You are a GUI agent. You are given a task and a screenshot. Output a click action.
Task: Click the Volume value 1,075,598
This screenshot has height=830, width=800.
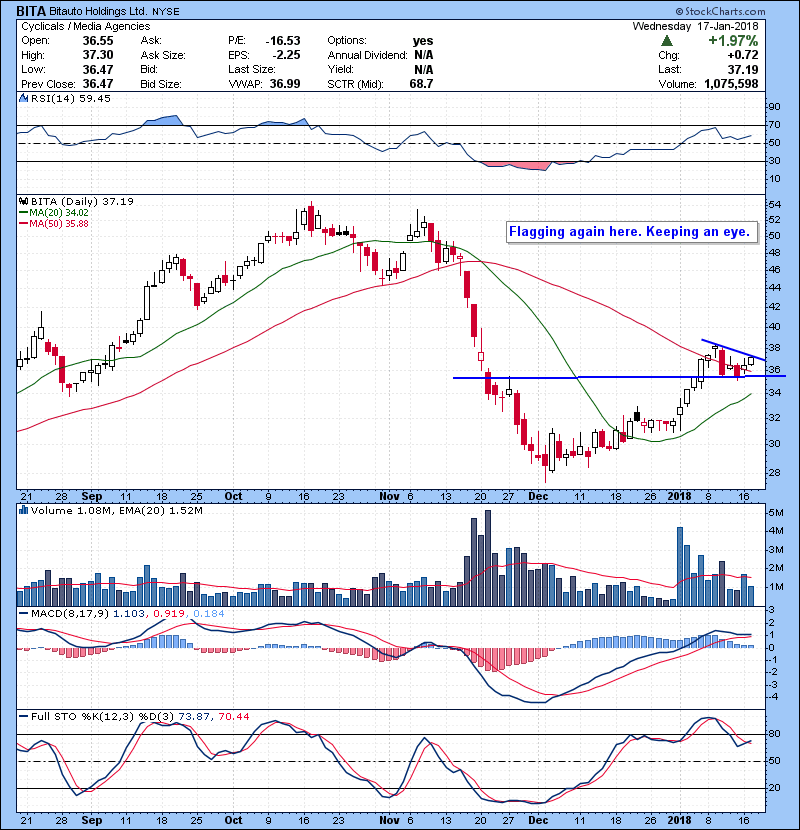point(731,84)
